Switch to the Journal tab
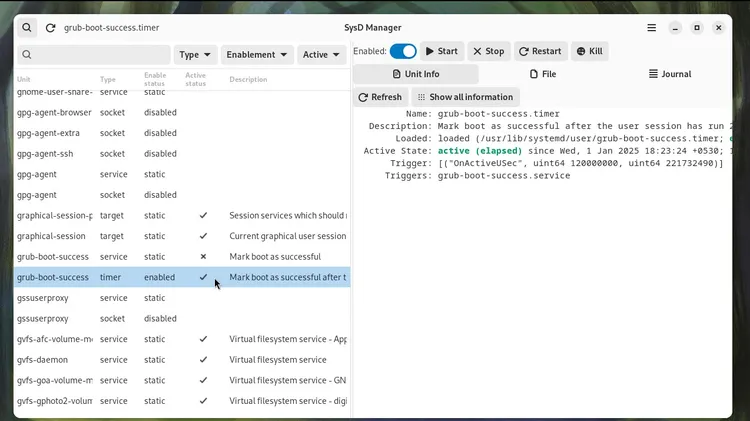750x421 pixels. tap(670, 74)
